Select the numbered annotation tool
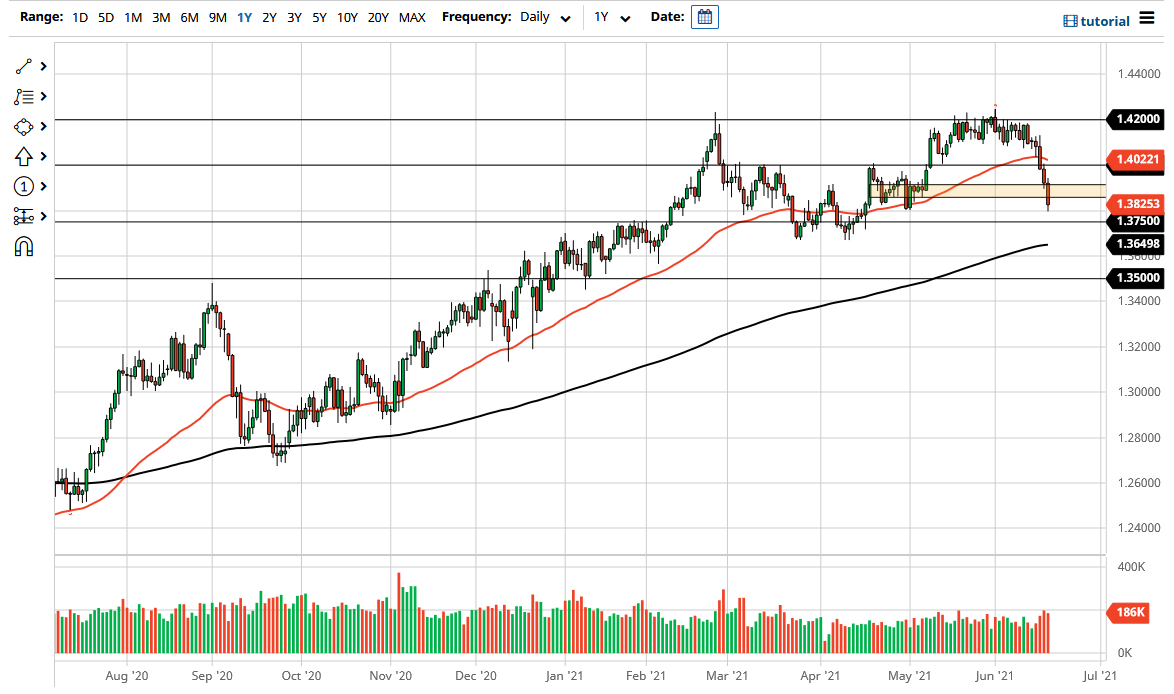The height and width of the screenshot is (694, 1174). 24,186
